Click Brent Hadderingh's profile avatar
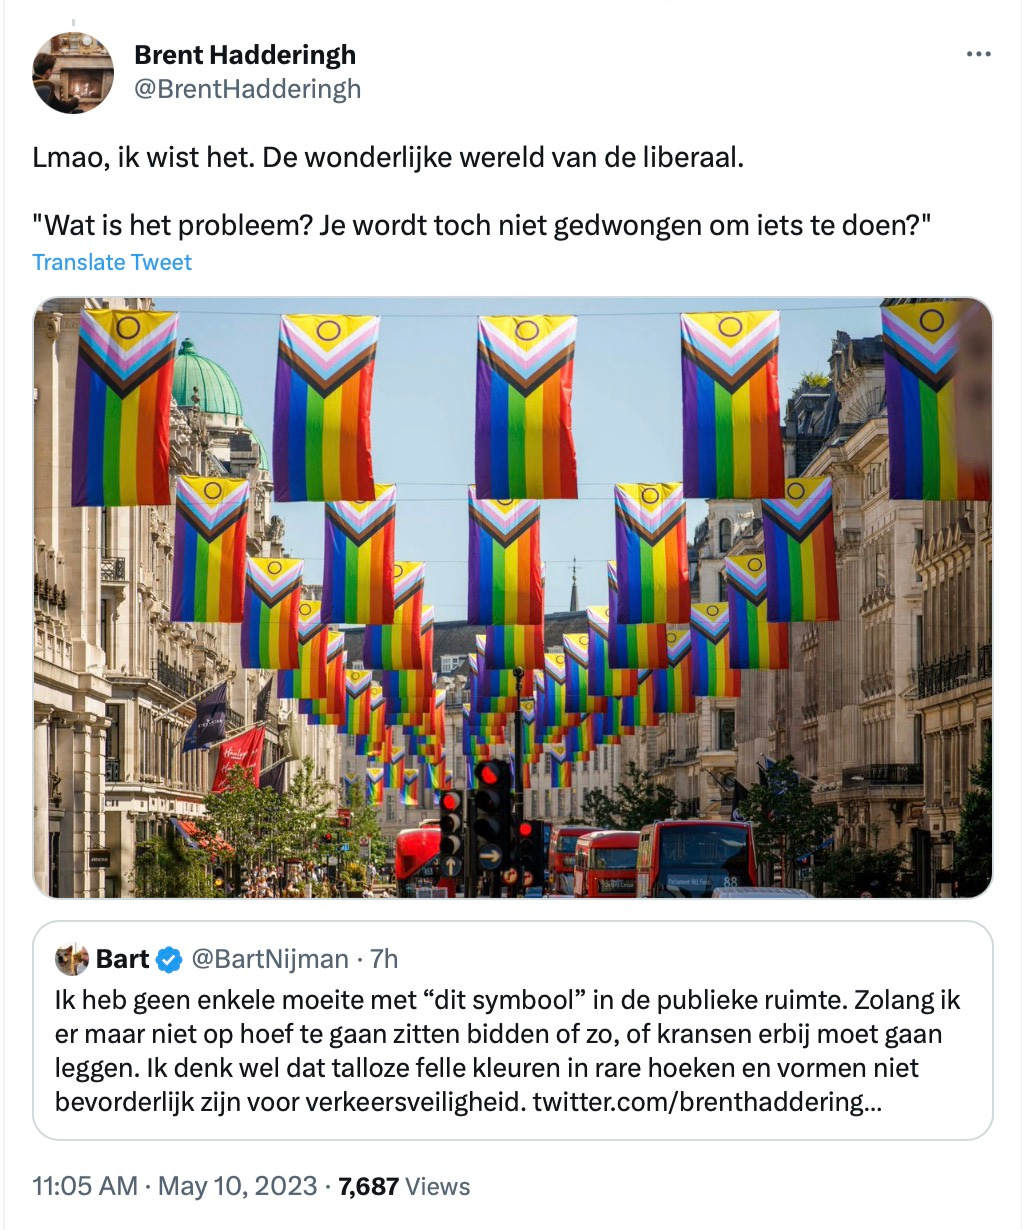The height and width of the screenshot is (1230, 1022). tap(73, 72)
